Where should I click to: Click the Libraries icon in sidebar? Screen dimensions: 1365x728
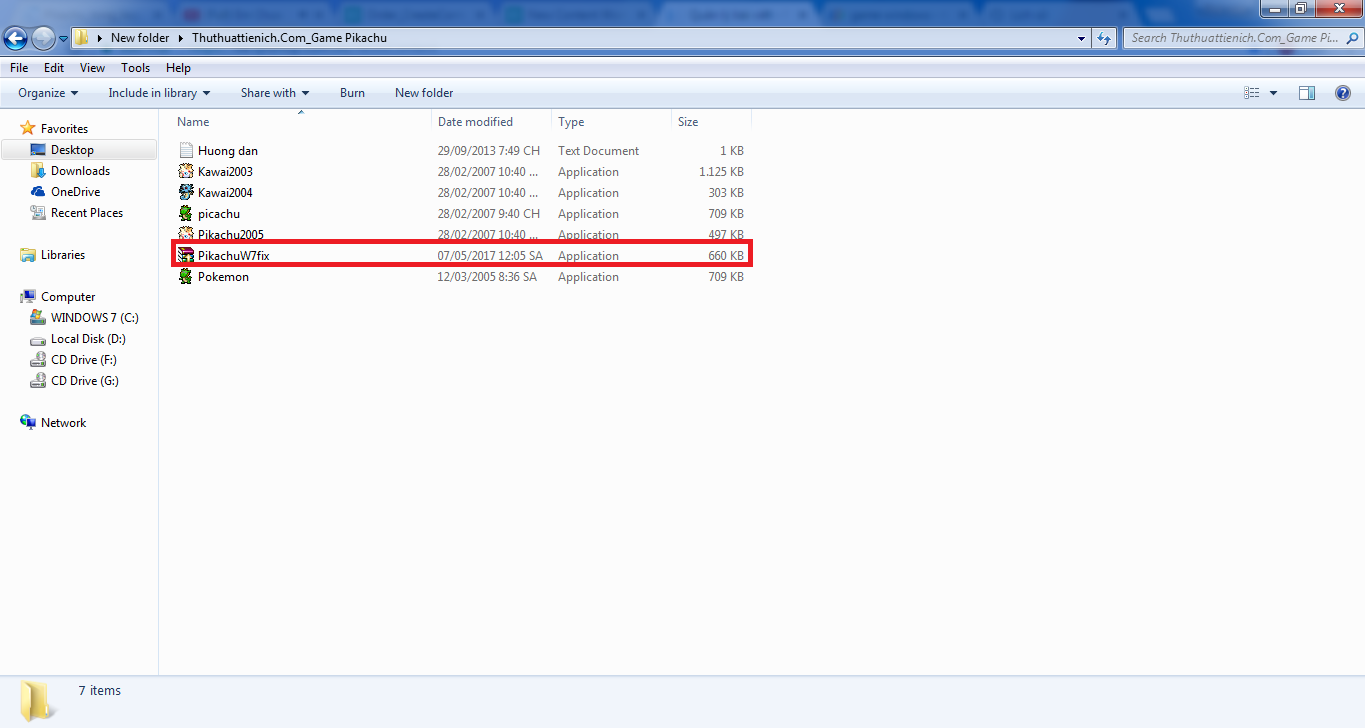coord(28,255)
